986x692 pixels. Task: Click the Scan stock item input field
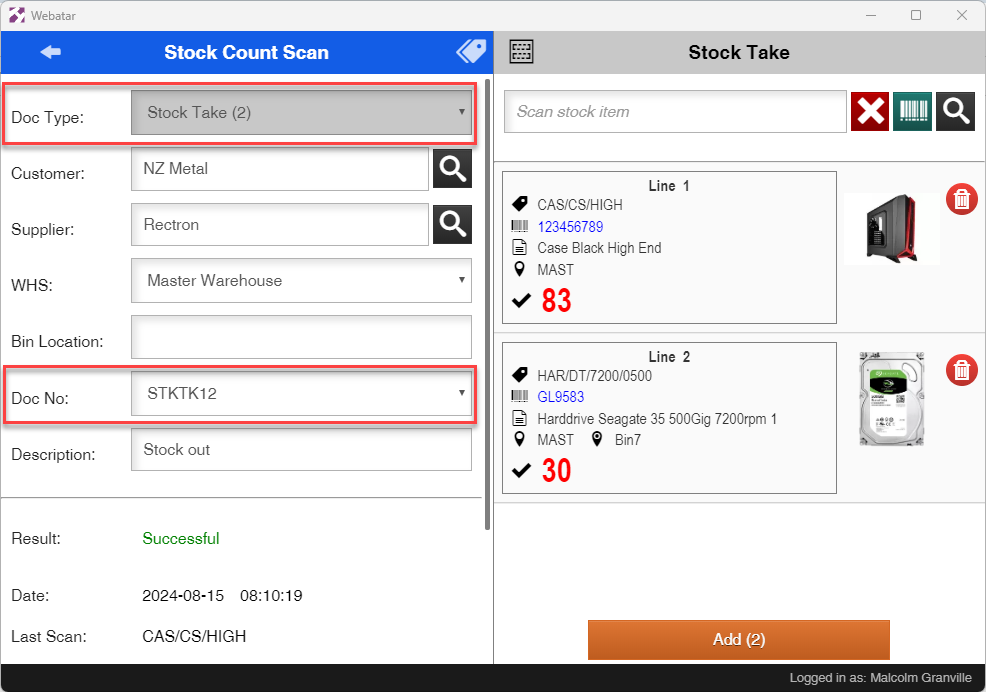(675, 112)
